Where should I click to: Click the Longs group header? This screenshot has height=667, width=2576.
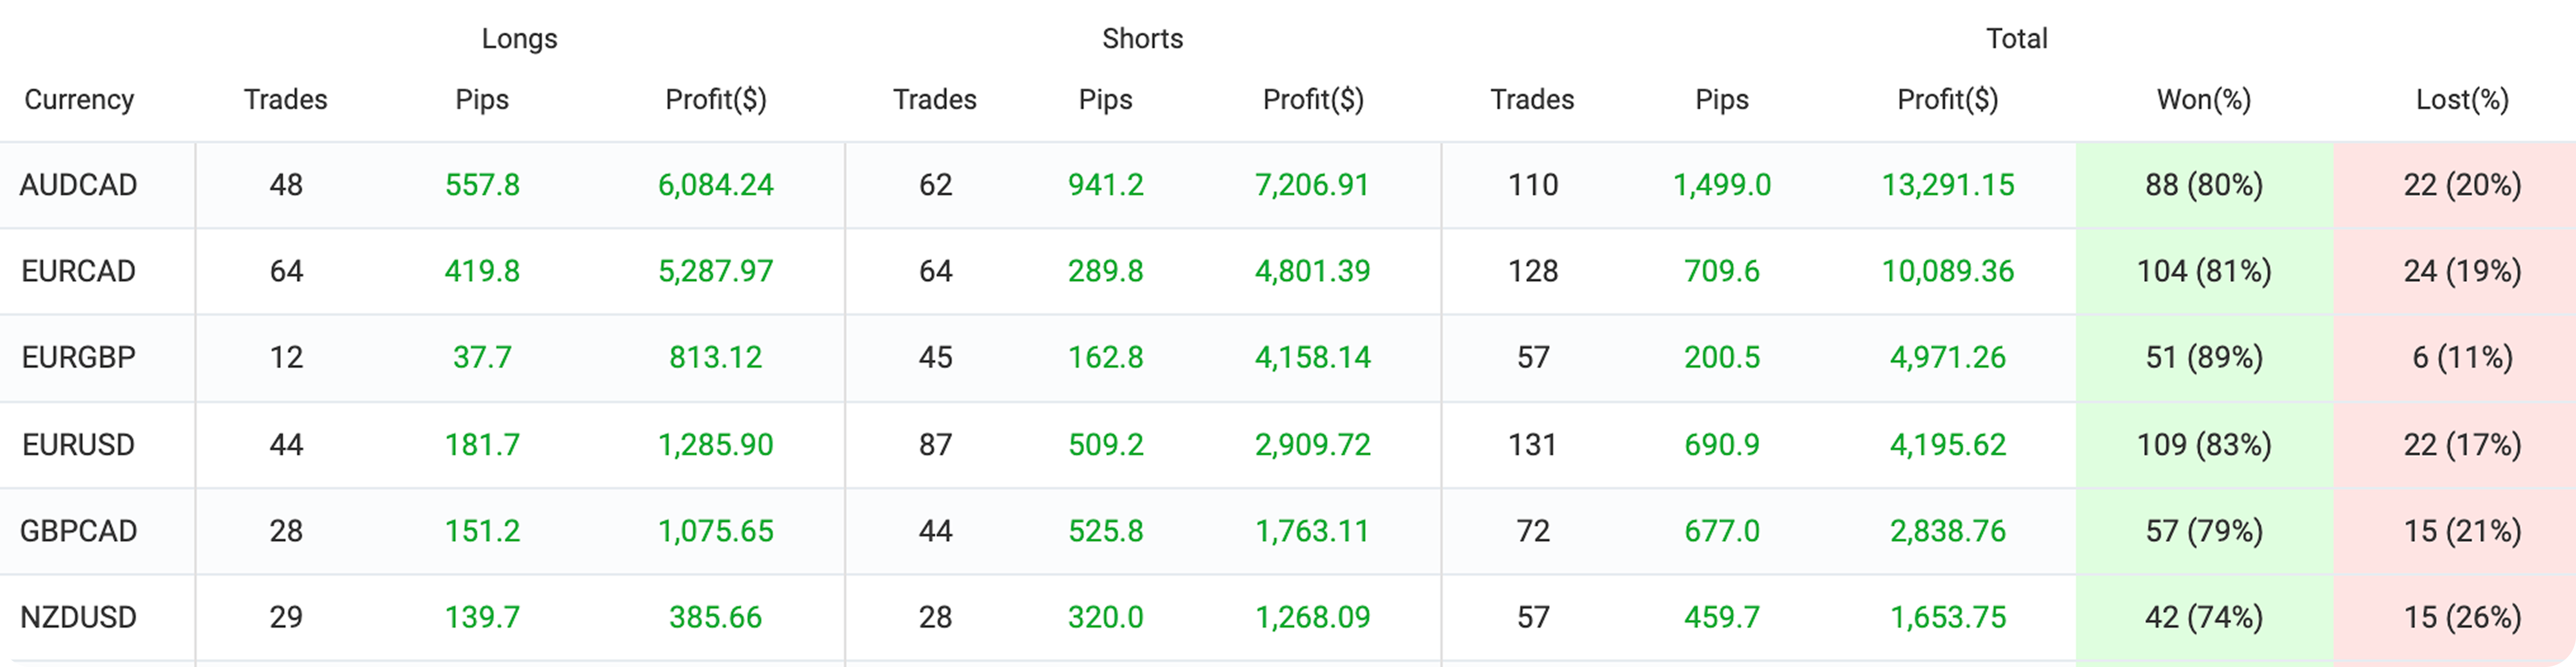[x=519, y=38]
